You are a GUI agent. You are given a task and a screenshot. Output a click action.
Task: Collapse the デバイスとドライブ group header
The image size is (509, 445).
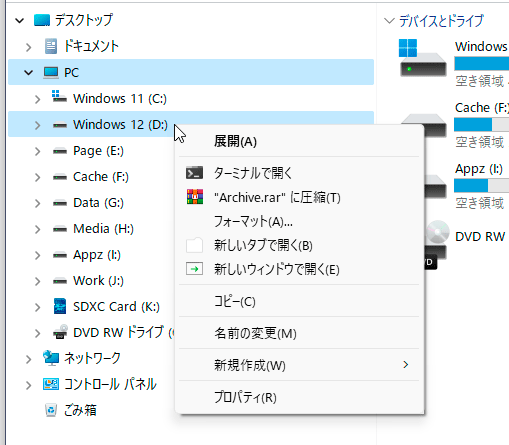point(389,21)
